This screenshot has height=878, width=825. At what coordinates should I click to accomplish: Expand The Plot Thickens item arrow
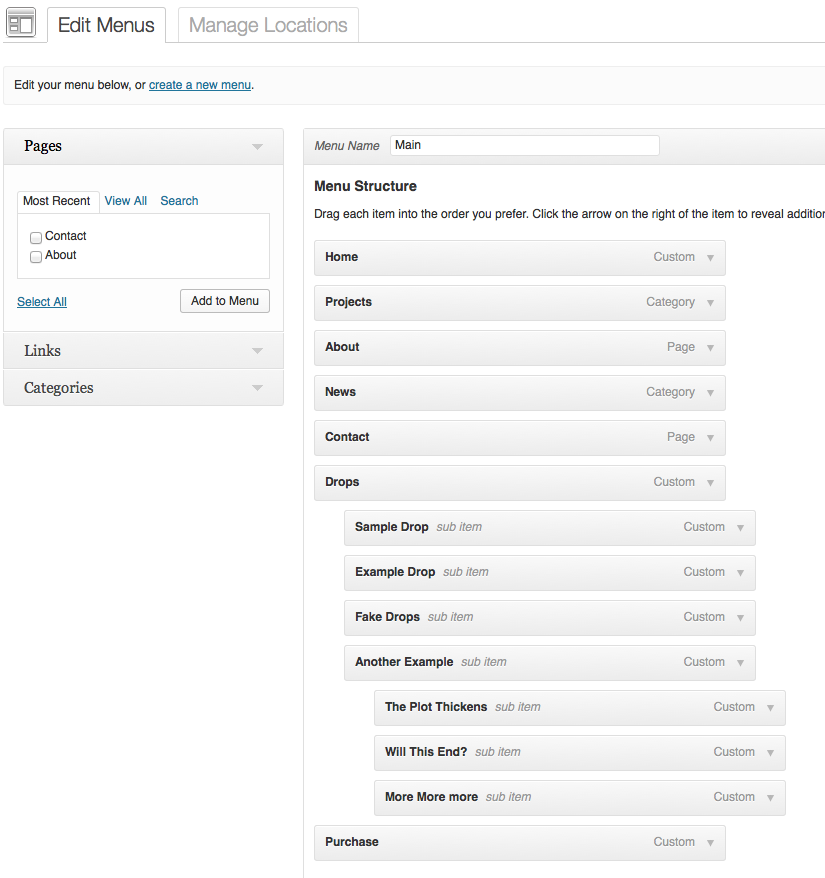point(770,707)
